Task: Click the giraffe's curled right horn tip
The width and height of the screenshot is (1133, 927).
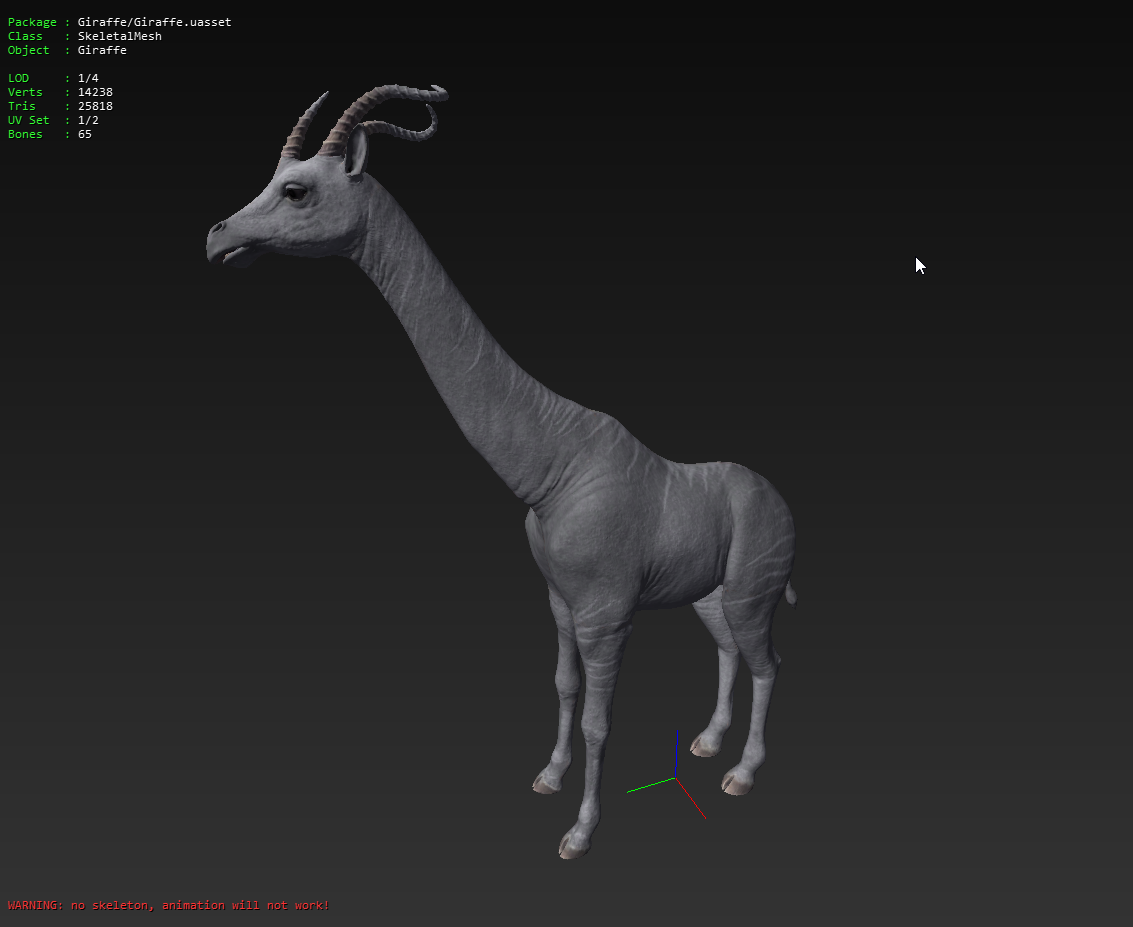Action: [436, 93]
